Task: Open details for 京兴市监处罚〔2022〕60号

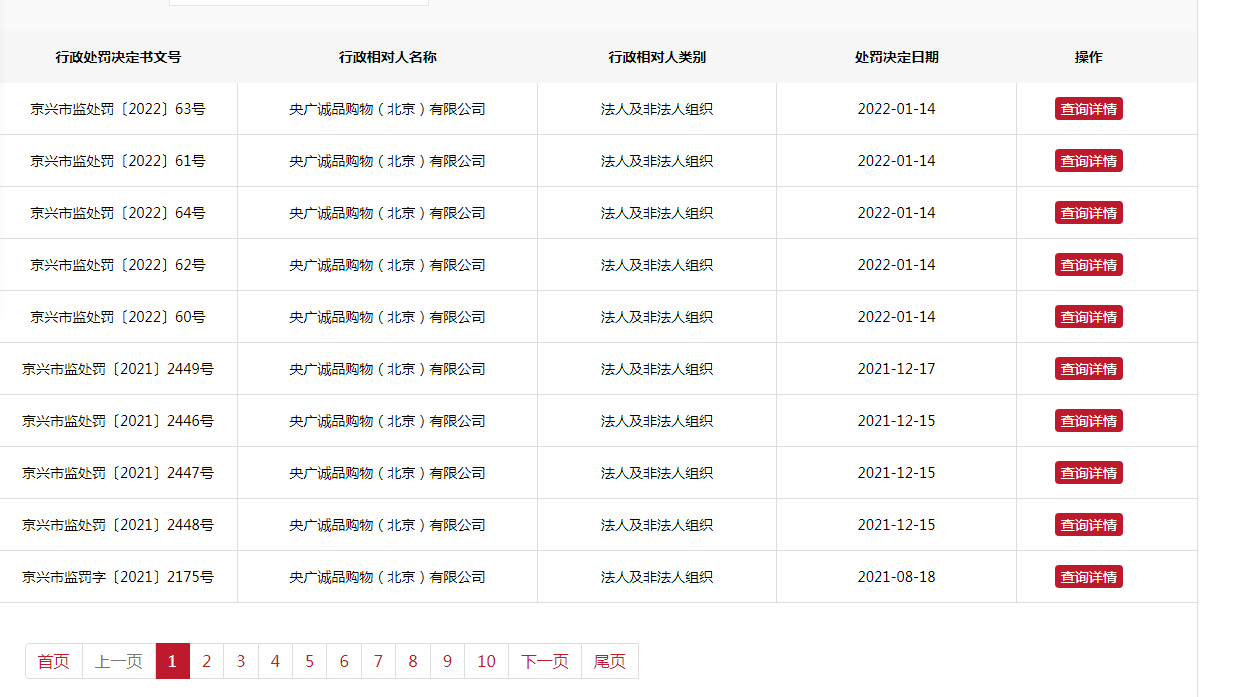Action: coord(1088,317)
